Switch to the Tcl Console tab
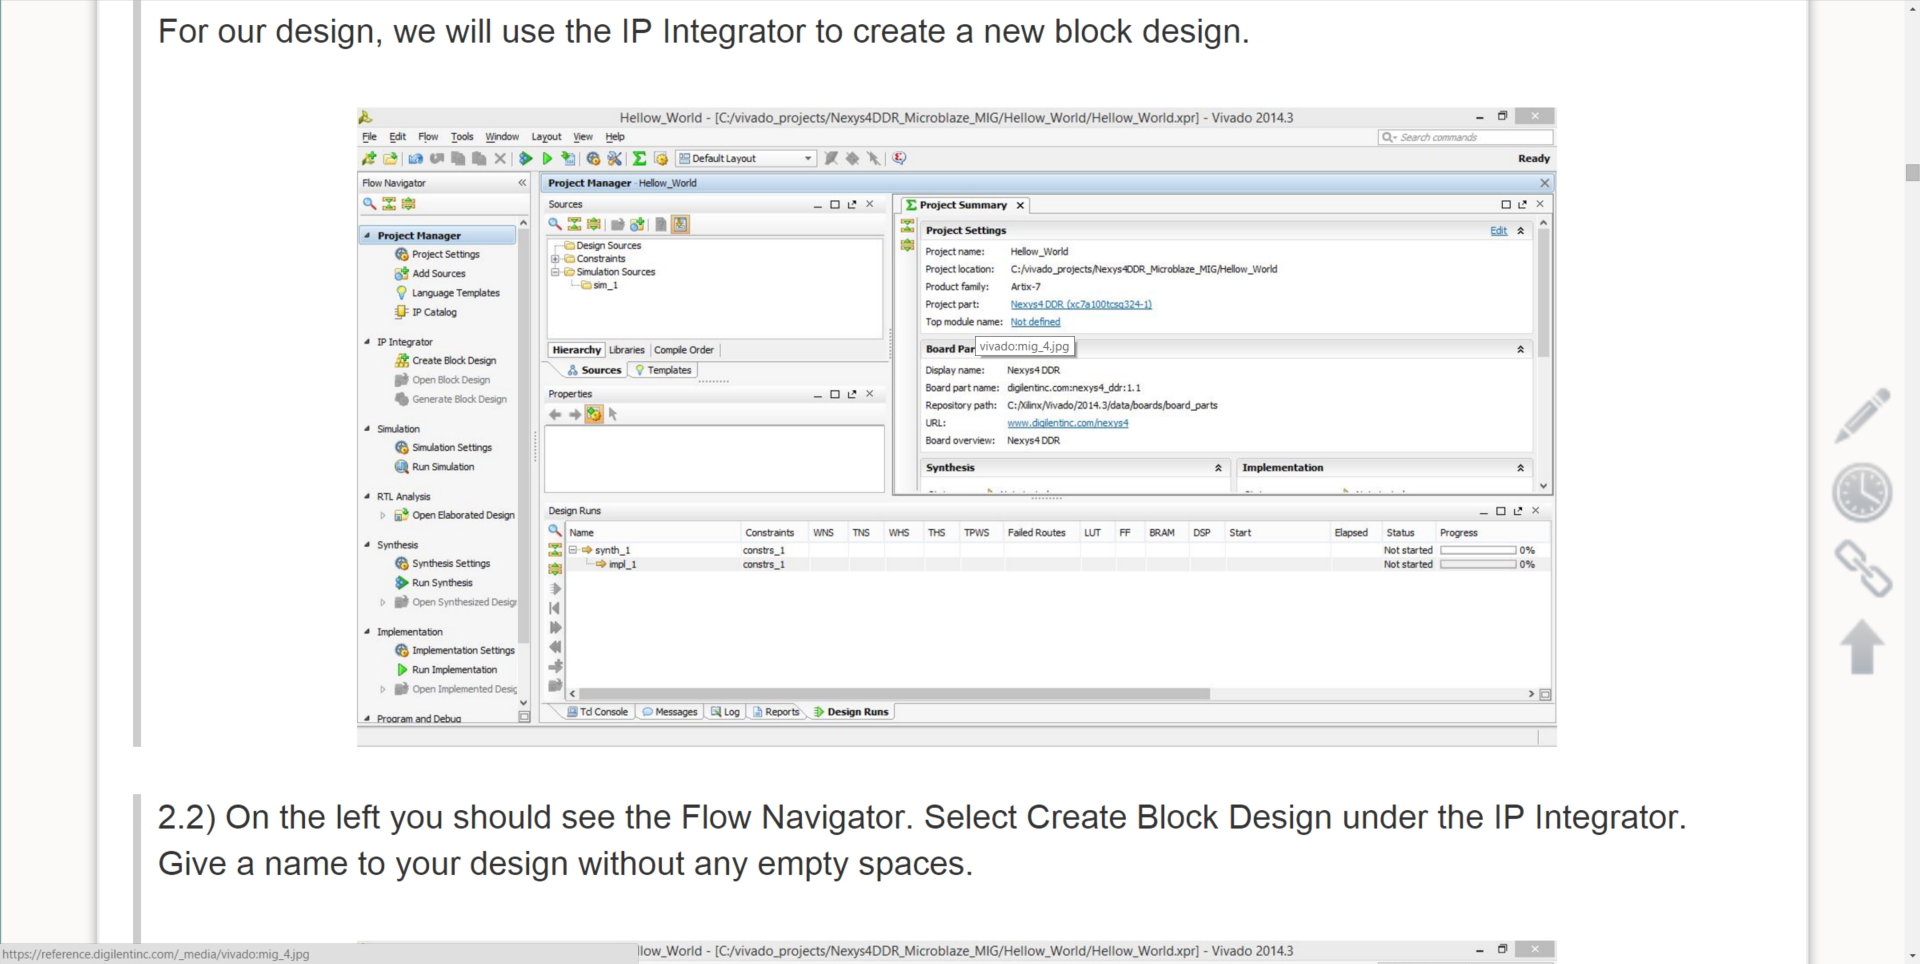Image resolution: width=1920 pixels, height=964 pixels. click(597, 712)
